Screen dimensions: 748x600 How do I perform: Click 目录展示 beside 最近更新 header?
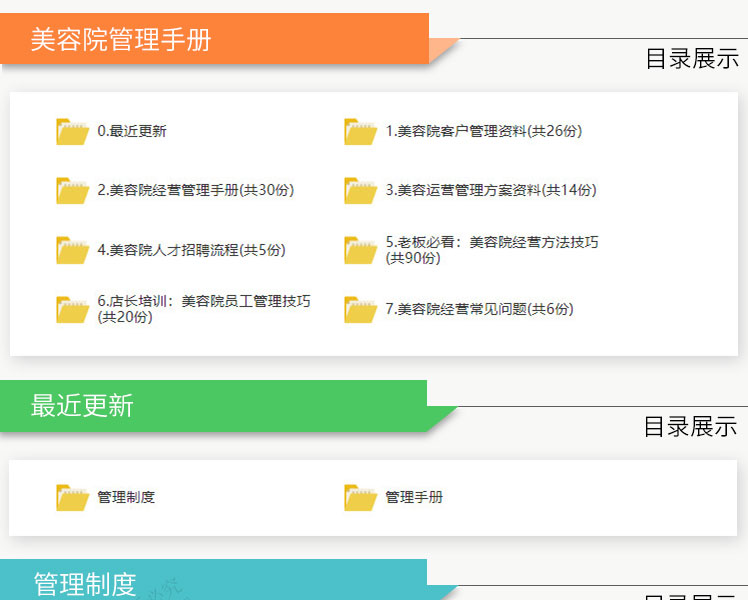point(690,427)
